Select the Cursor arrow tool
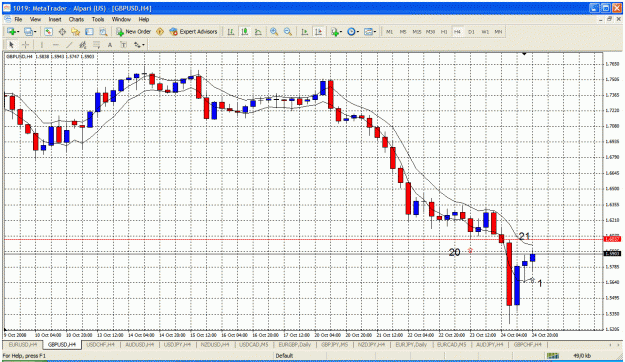The image size is (625, 362). [11, 45]
